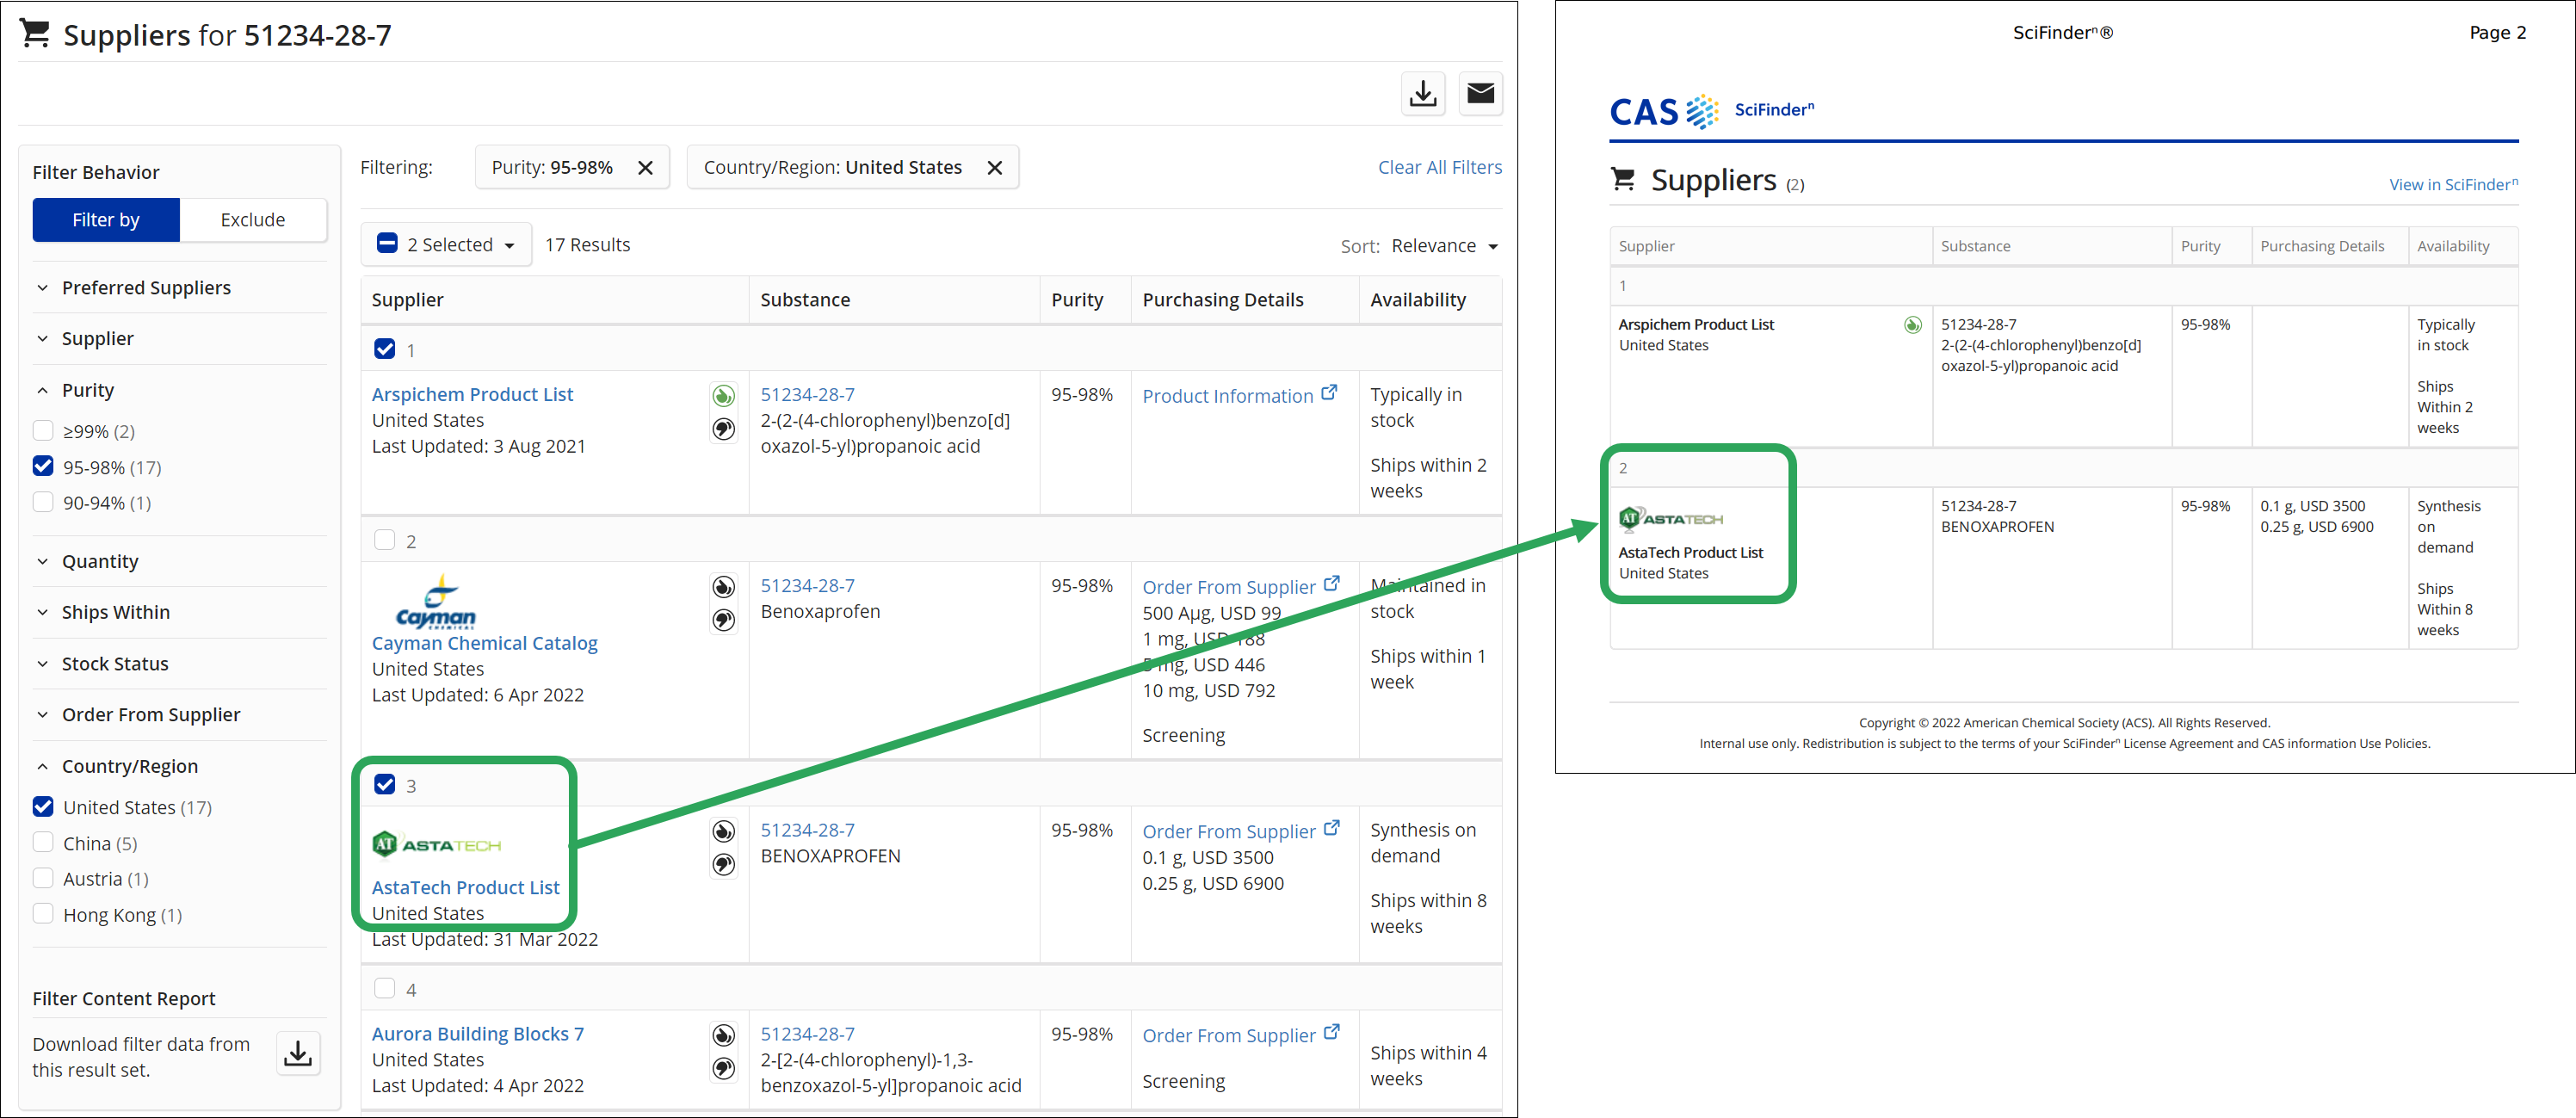Image resolution: width=2576 pixels, height=1118 pixels.
Task: Check the Hong Kong country filter
Action: 43,914
